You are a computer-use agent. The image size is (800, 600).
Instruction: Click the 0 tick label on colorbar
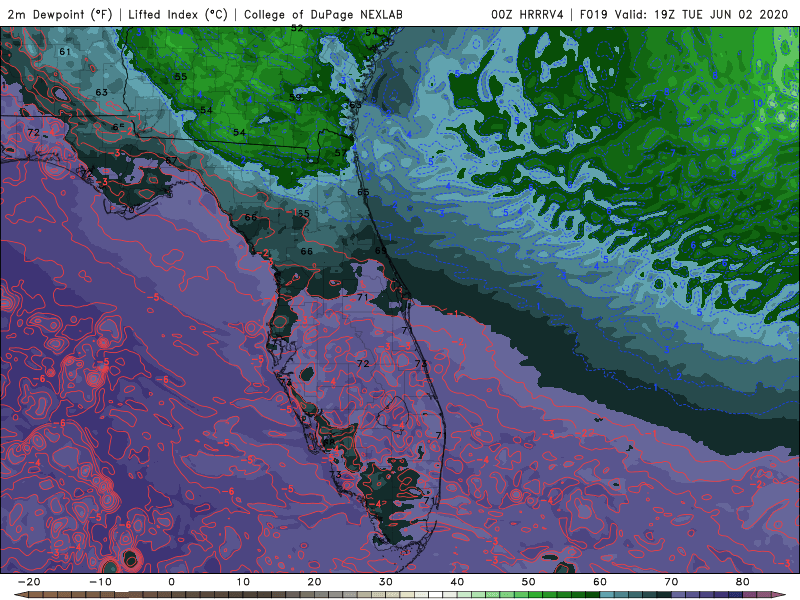[x=171, y=582]
